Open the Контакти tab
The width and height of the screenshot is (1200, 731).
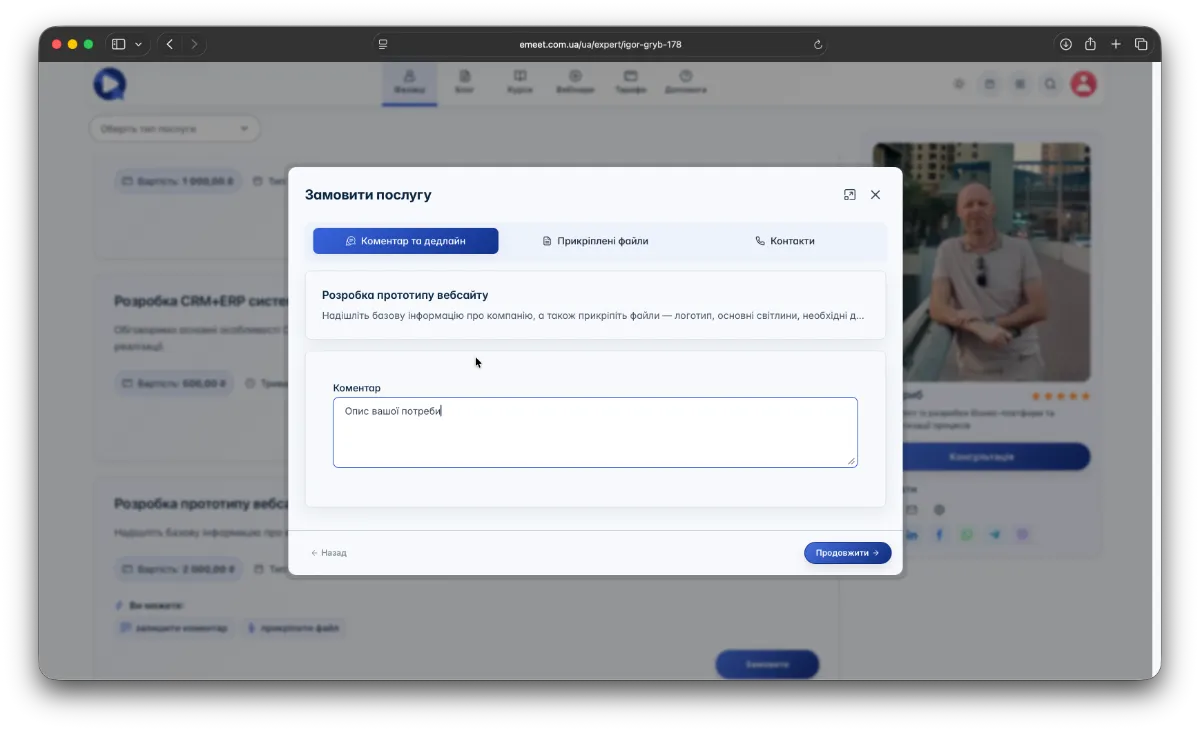[x=784, y=241]
